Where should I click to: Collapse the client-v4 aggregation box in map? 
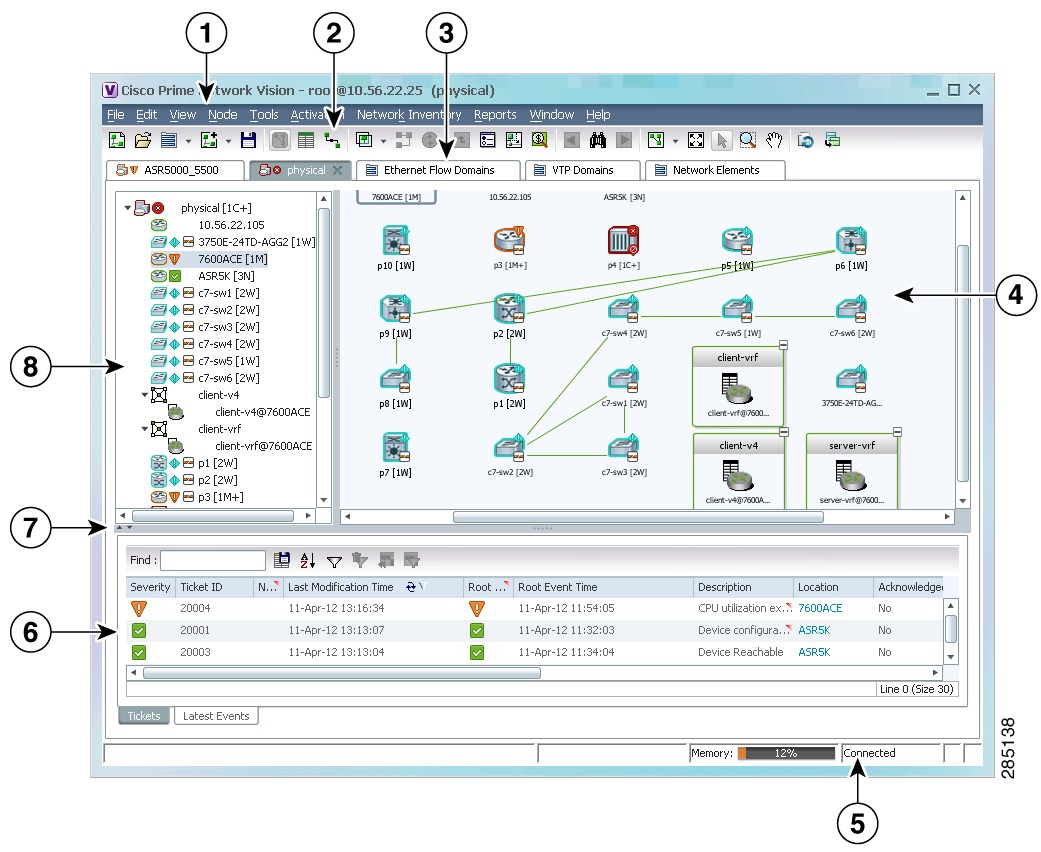pos(783,432)
